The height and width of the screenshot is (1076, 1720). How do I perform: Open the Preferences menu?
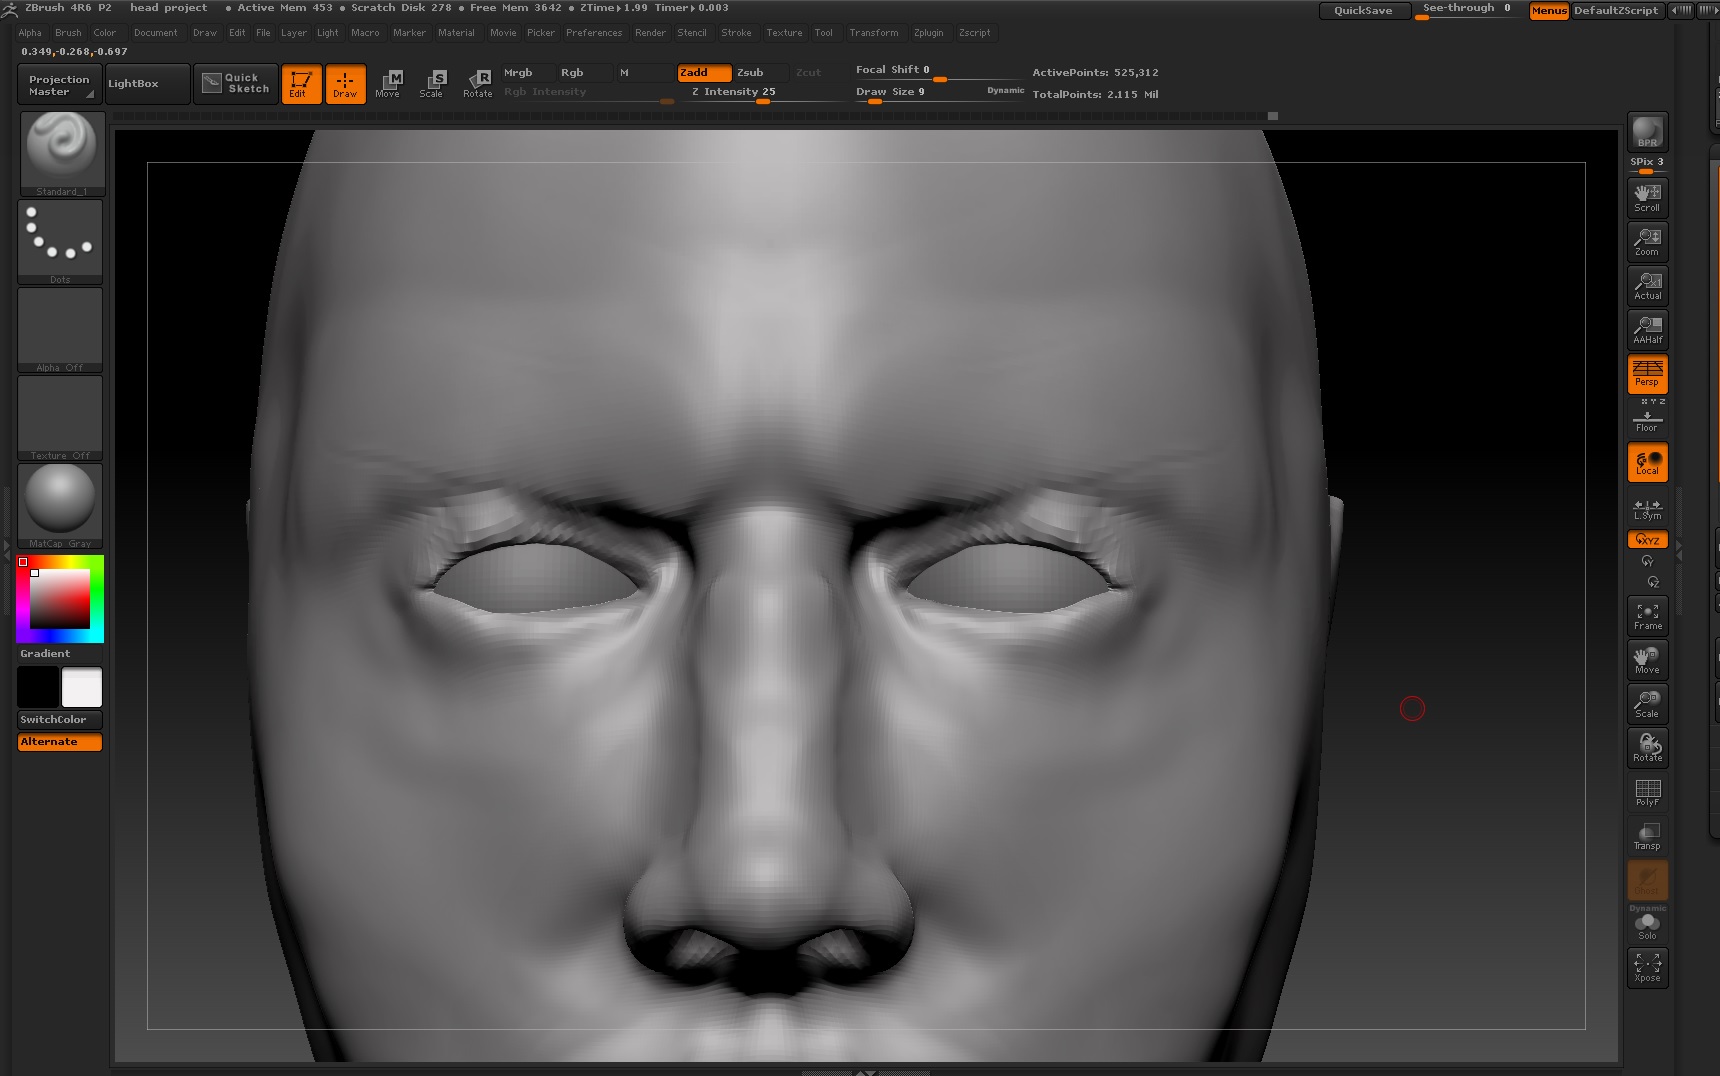(x=594, y=33)
